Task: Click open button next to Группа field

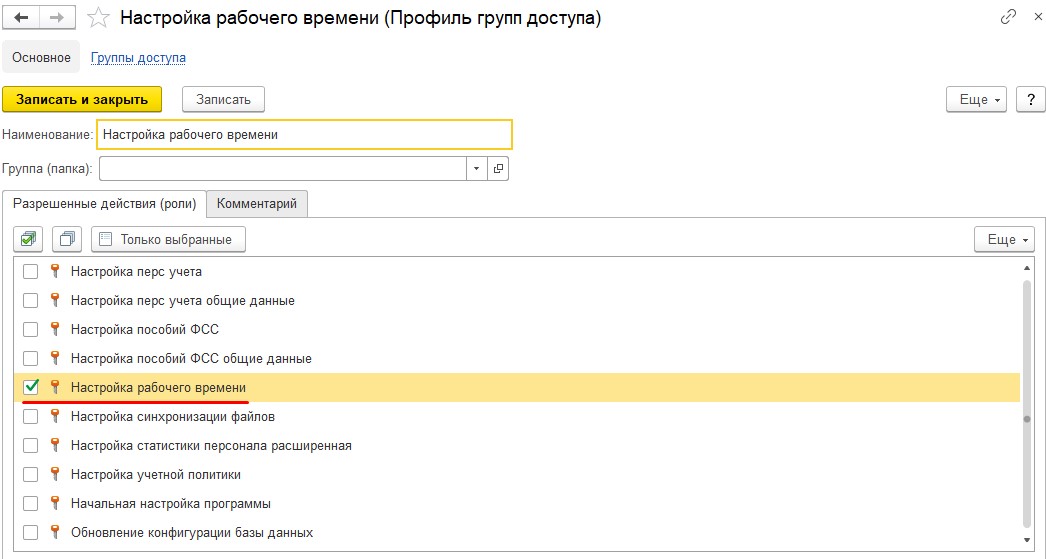Action: [498, 168]
